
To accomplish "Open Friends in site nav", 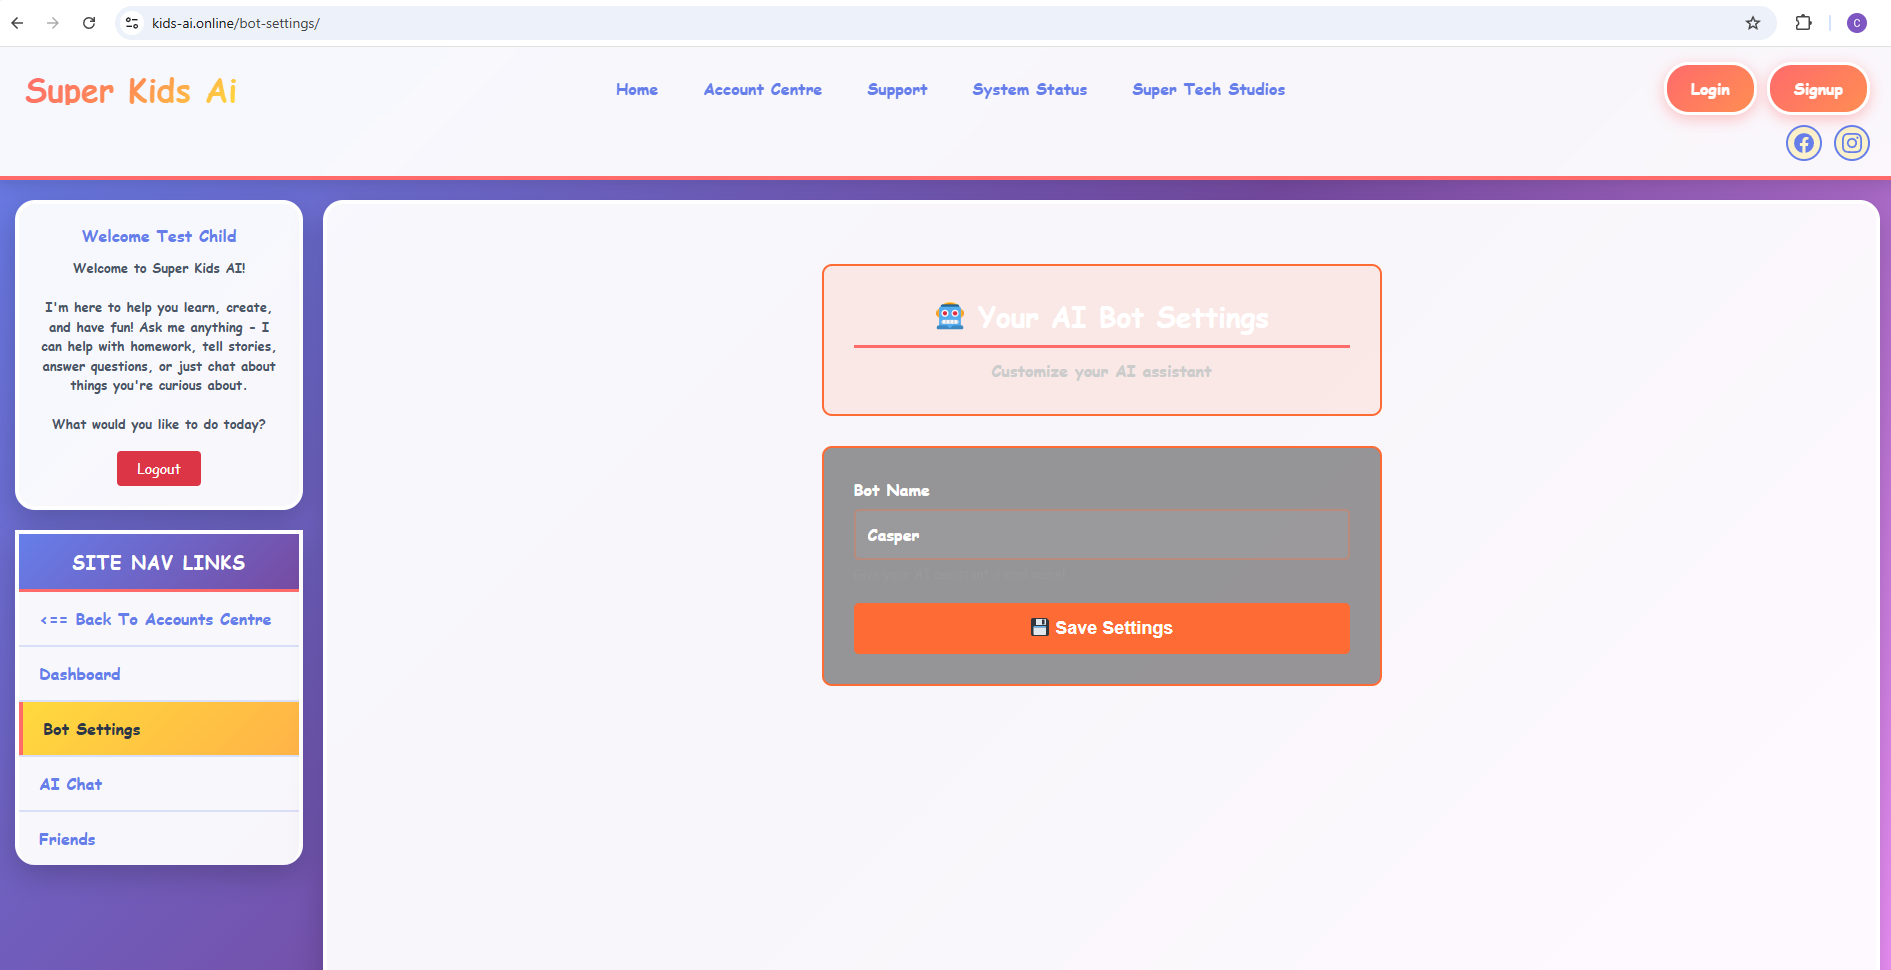I will (159, 839).
